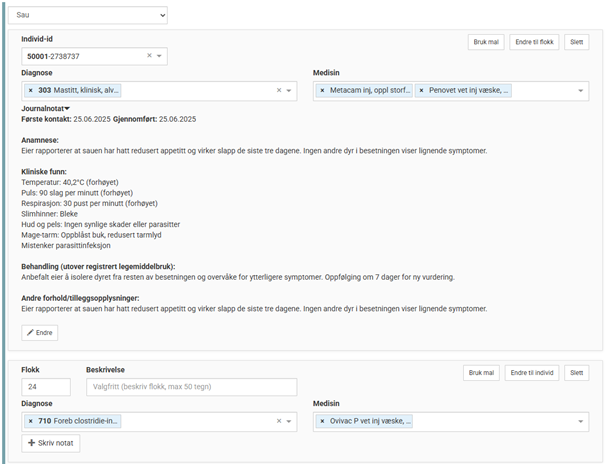This screenshot has width=605, height=464.
Task: Clear all diagnoses in first Diagnose field
Action: click(x=278, y=91)
